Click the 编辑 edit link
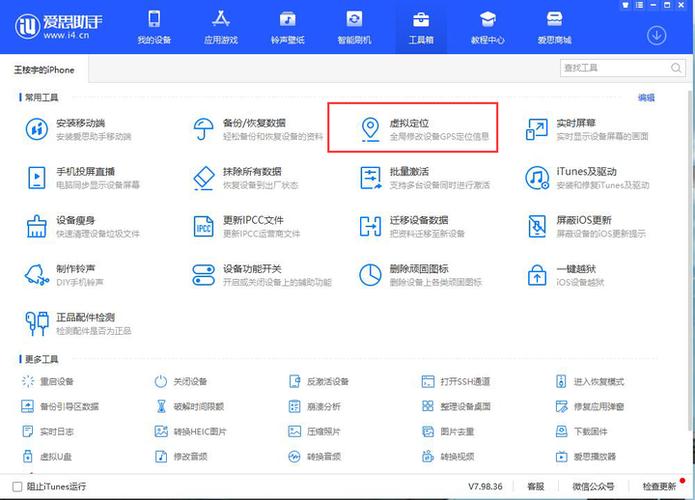This screenshot has height=500, width=695. point(646,98)
